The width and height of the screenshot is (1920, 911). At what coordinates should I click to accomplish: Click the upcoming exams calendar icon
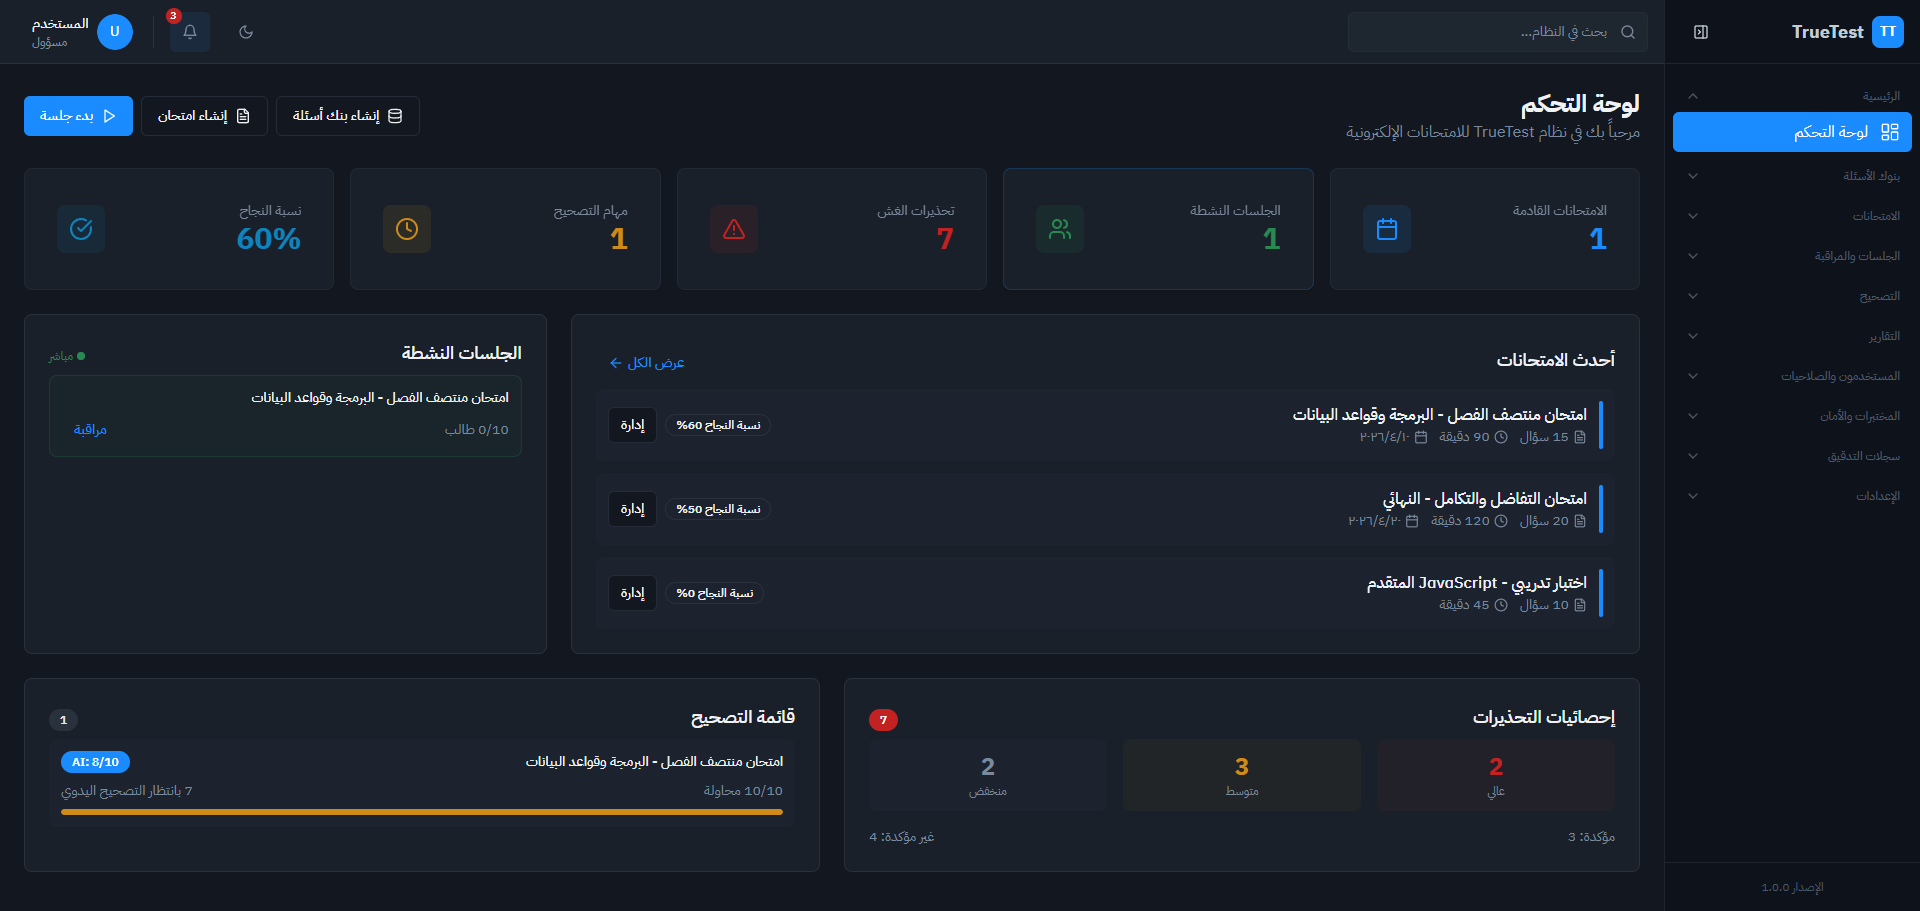(x=1386, y=229)
